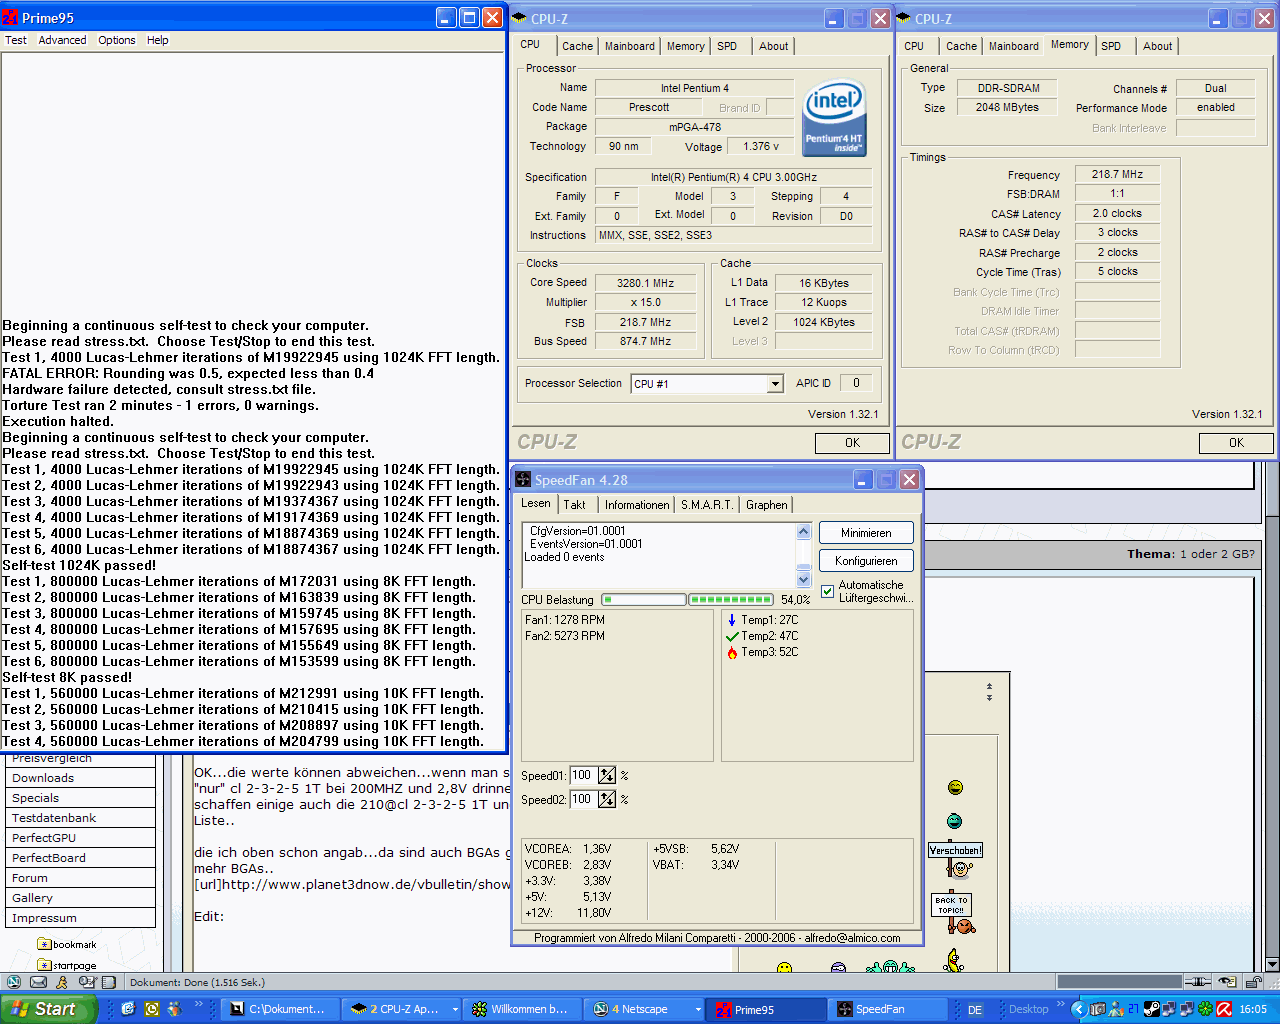Click the Netscape navigator icon in the status bar
This screenshot has width=1280, height=1024.
coord(14,982)
